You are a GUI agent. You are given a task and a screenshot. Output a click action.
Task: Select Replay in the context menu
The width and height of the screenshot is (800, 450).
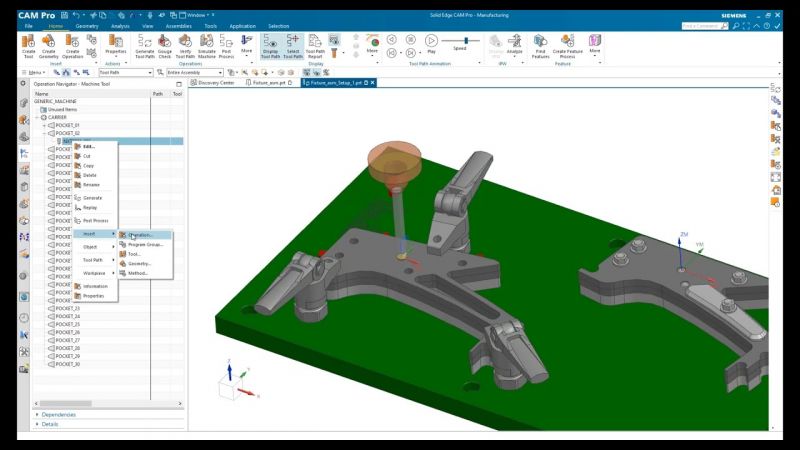coord(92,209)
